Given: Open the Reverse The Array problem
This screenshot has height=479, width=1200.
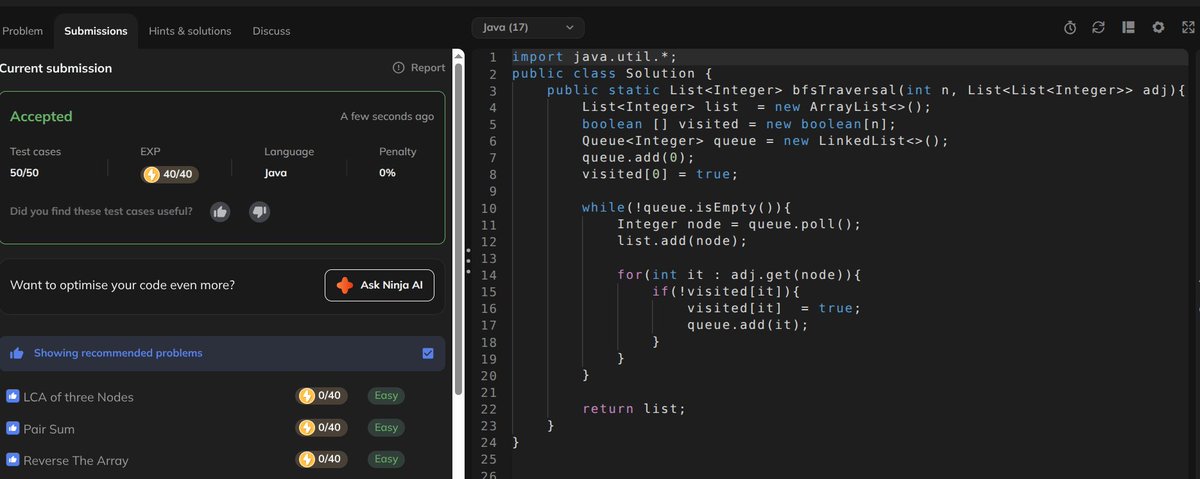Looking at the screenshot, I should 76,461.
